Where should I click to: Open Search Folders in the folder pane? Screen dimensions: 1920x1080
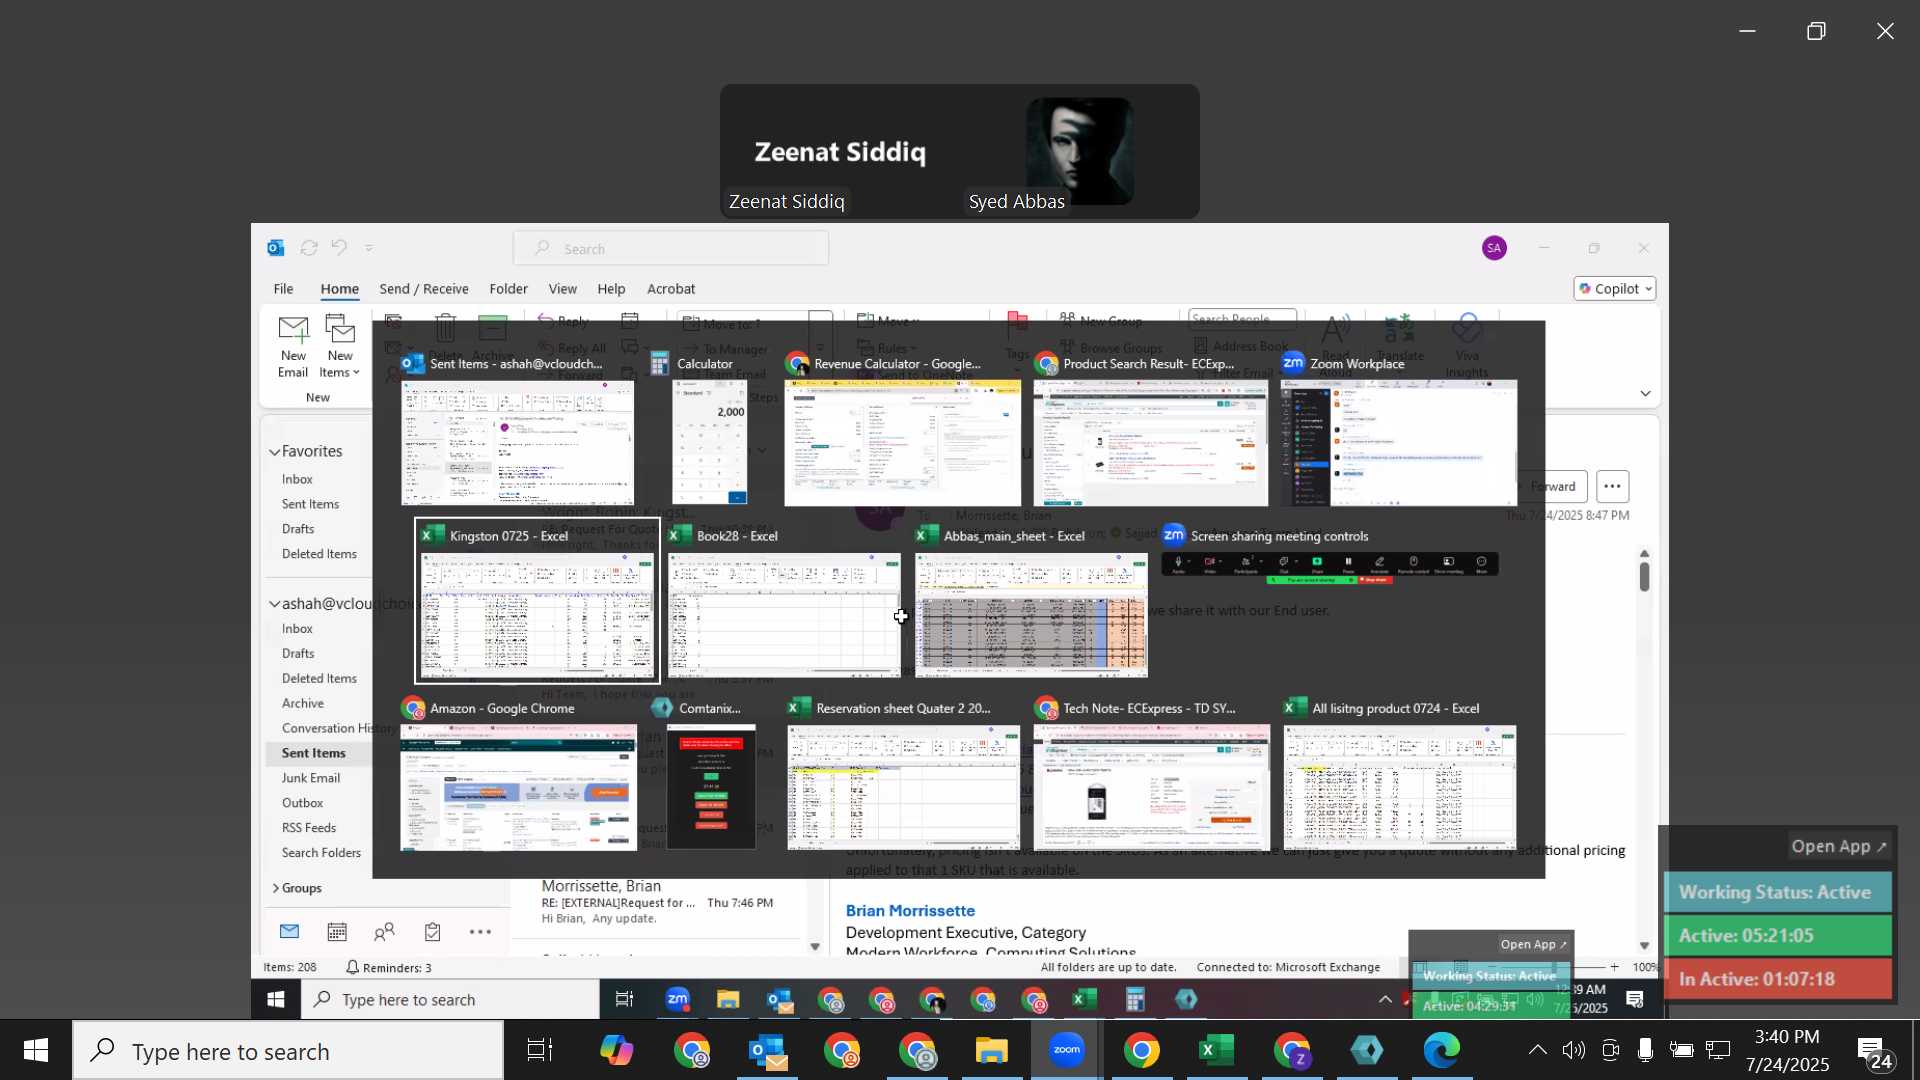(321, 853)
